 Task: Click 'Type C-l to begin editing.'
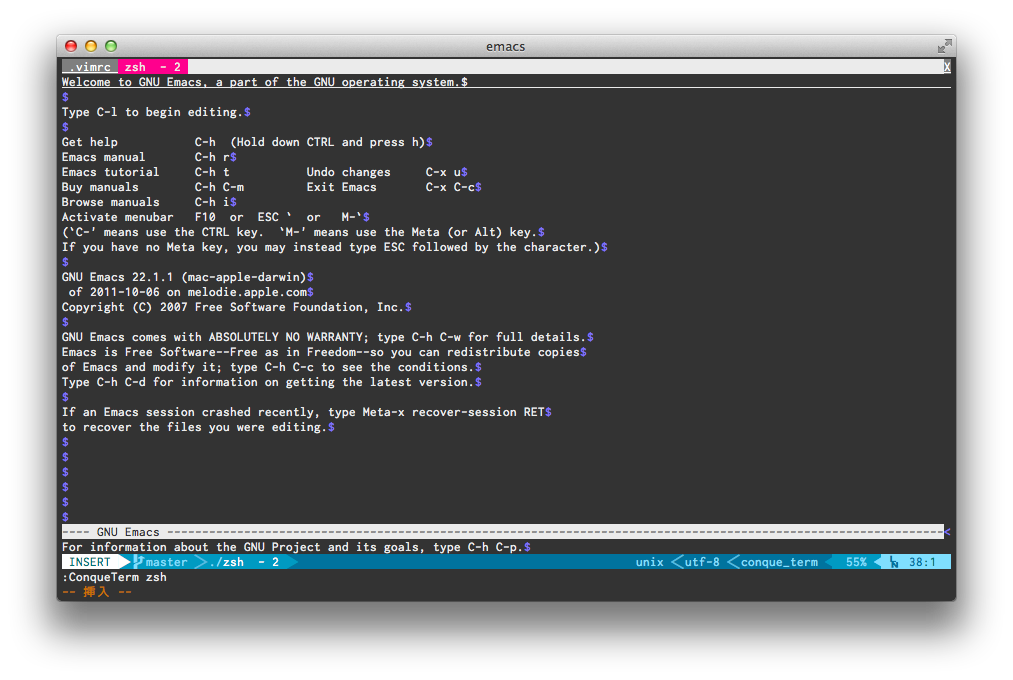coord(152,112)
